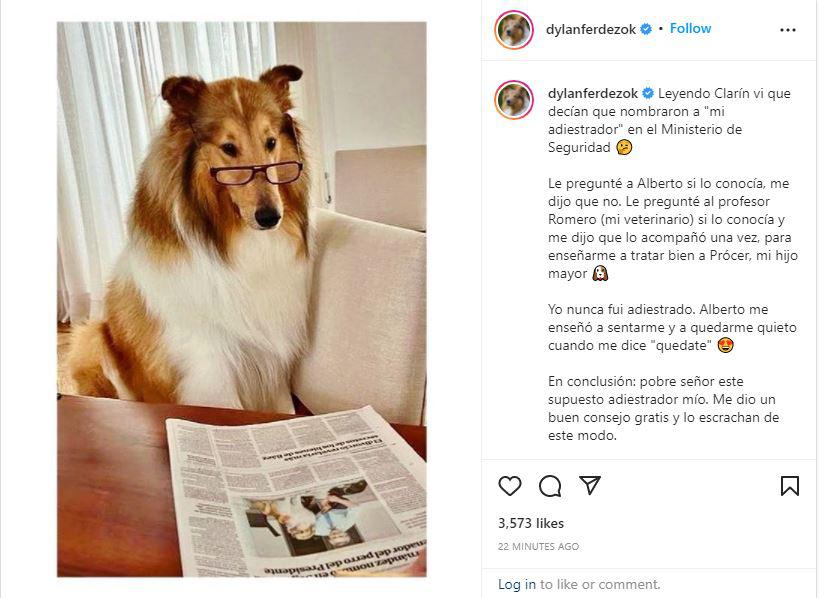This screenshot has height=598, width=819.
Task: Like the post with the heart icon
Action: click(510, 486)
